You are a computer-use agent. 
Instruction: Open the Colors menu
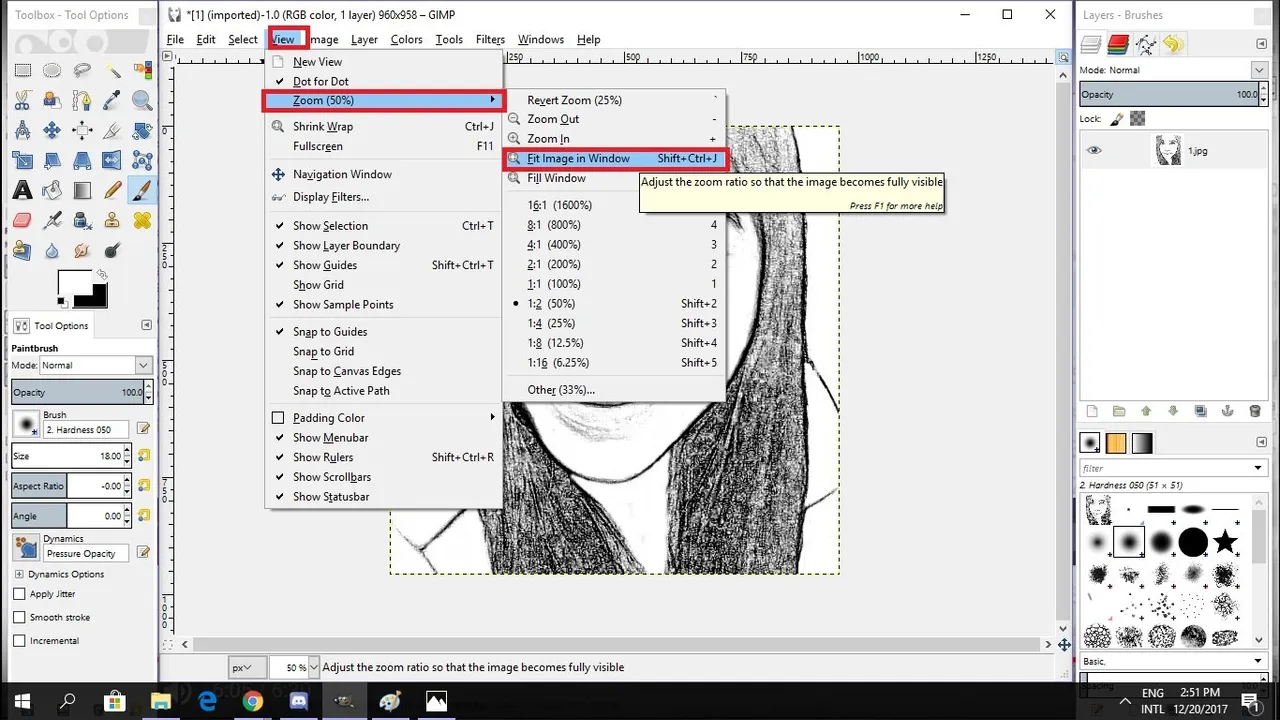pos(406,39)
